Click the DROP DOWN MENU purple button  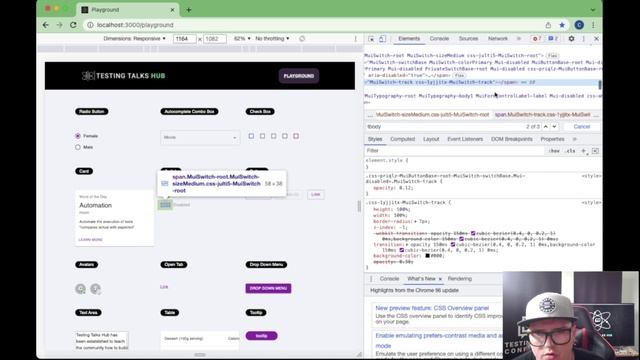(x=268, y=288)
